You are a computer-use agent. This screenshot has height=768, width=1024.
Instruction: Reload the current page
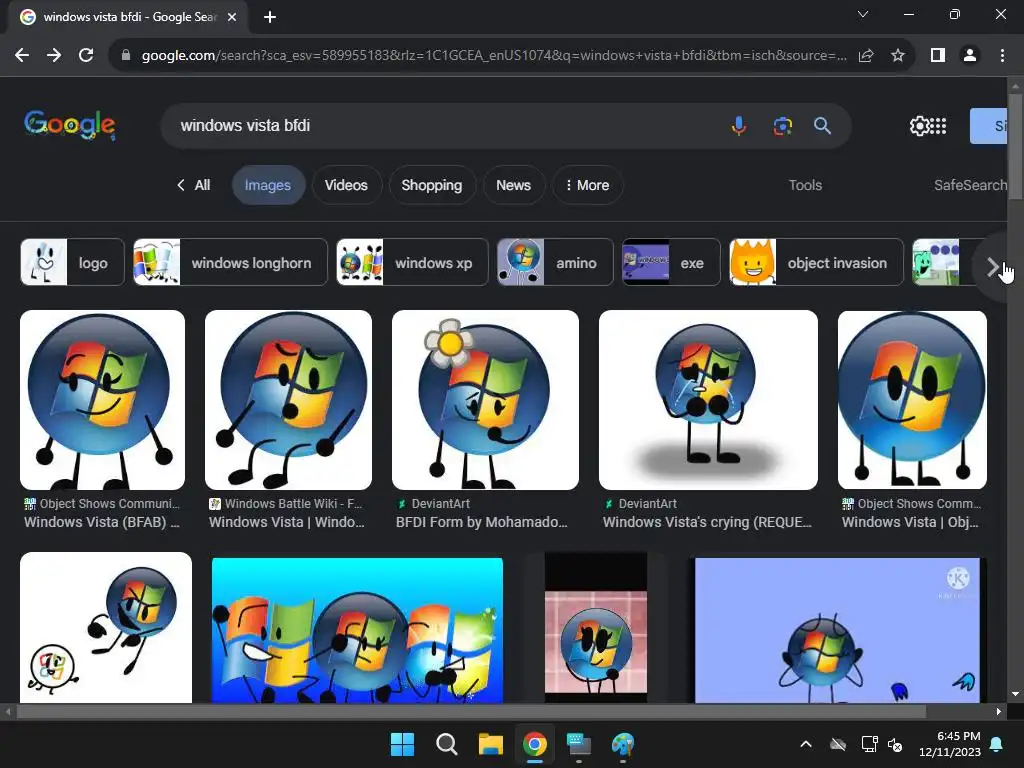(86, 56)
